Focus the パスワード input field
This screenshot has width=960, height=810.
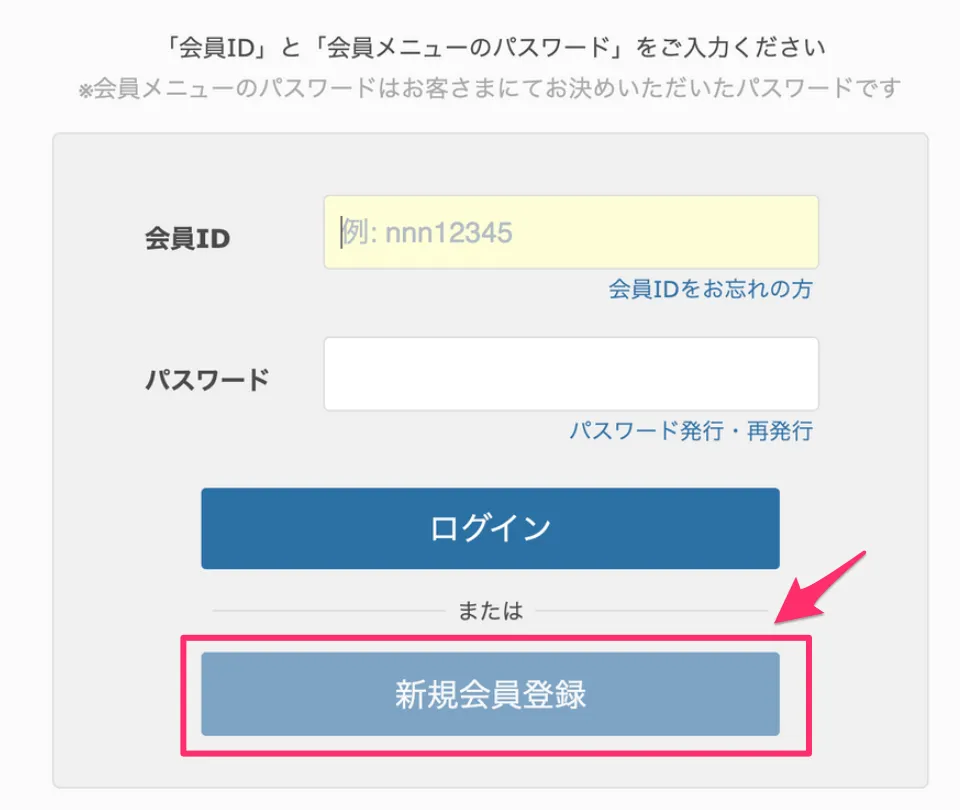(x=570, y=374)
